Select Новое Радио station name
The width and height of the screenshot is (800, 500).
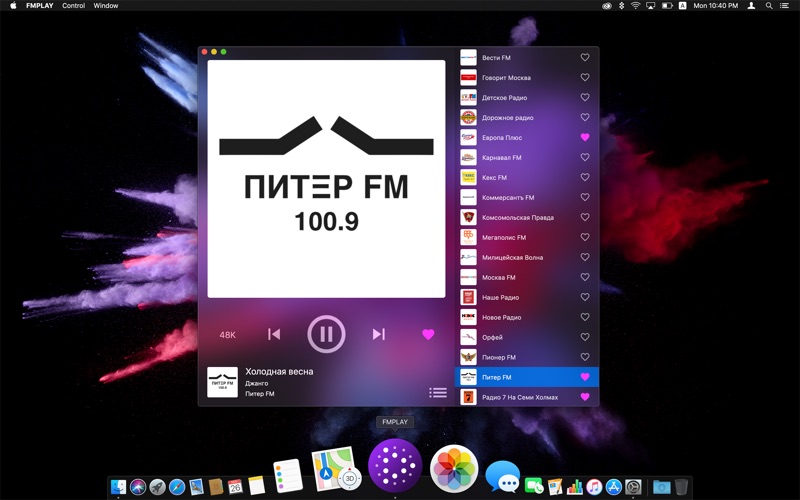(502, 317)
